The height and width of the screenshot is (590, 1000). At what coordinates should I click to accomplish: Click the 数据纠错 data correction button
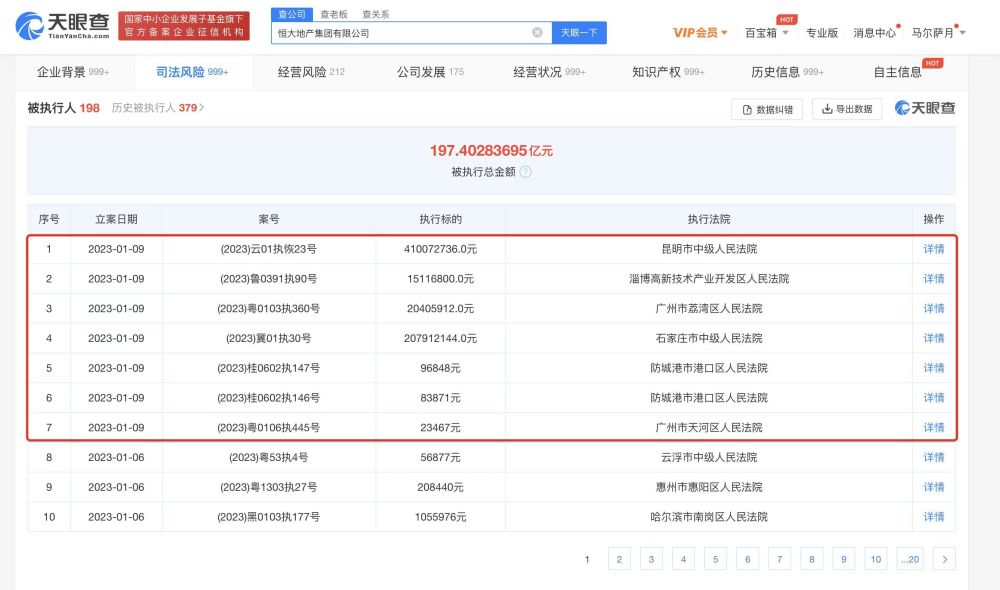point(768,109)
